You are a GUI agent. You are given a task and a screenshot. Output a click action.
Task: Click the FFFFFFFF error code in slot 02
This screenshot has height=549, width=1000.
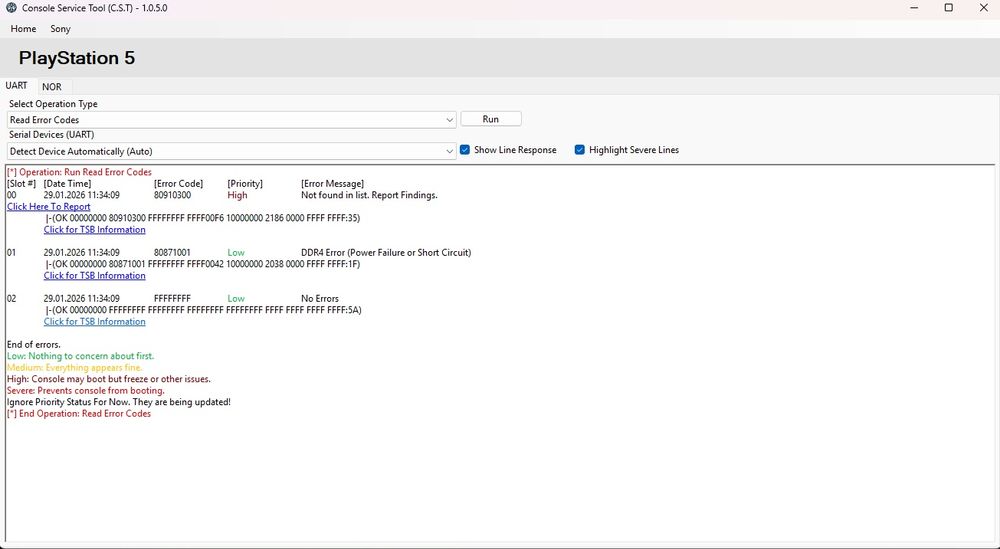tap(172, 298)
